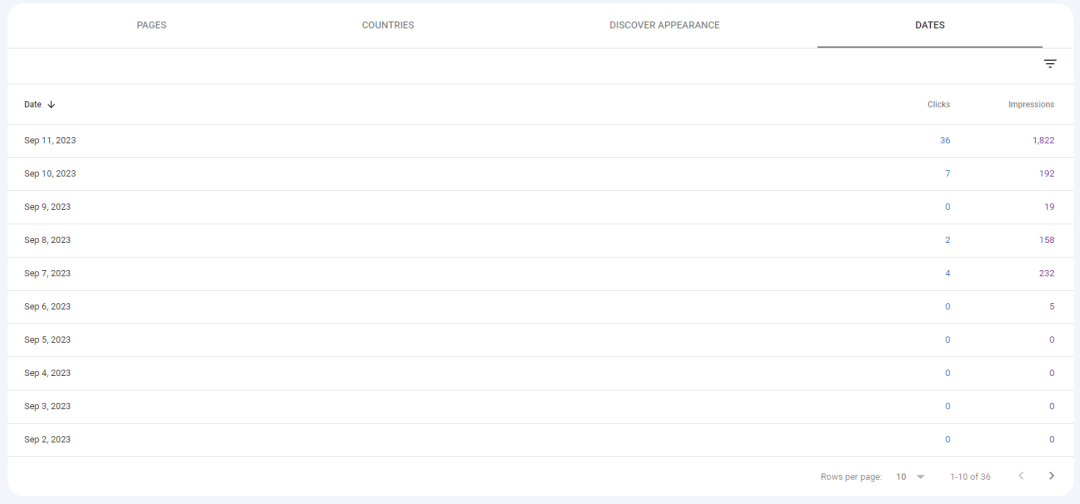This screenshot has height=504, width=1080.
Task: Select the Sep 3, 2023 row
Action: click(540, 406)
